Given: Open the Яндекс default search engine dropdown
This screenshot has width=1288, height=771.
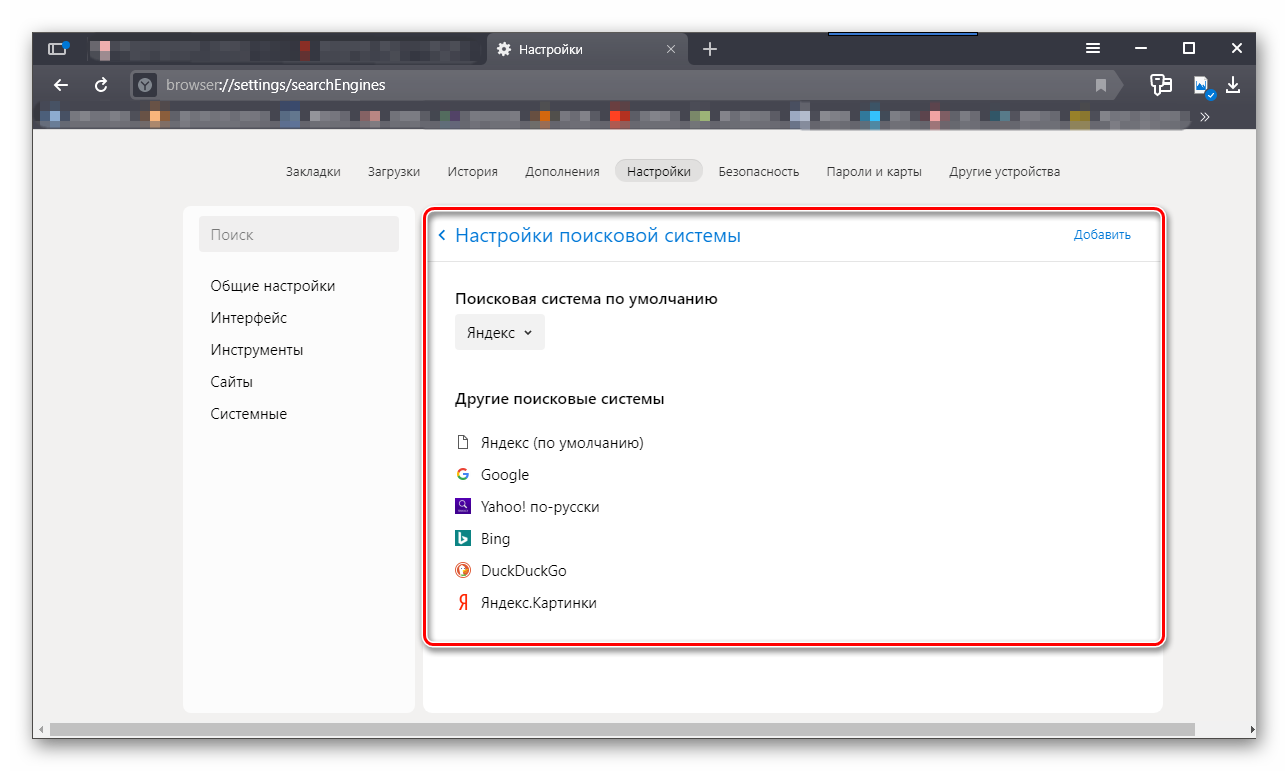Looking at the screenshot, I should point(500,333).
